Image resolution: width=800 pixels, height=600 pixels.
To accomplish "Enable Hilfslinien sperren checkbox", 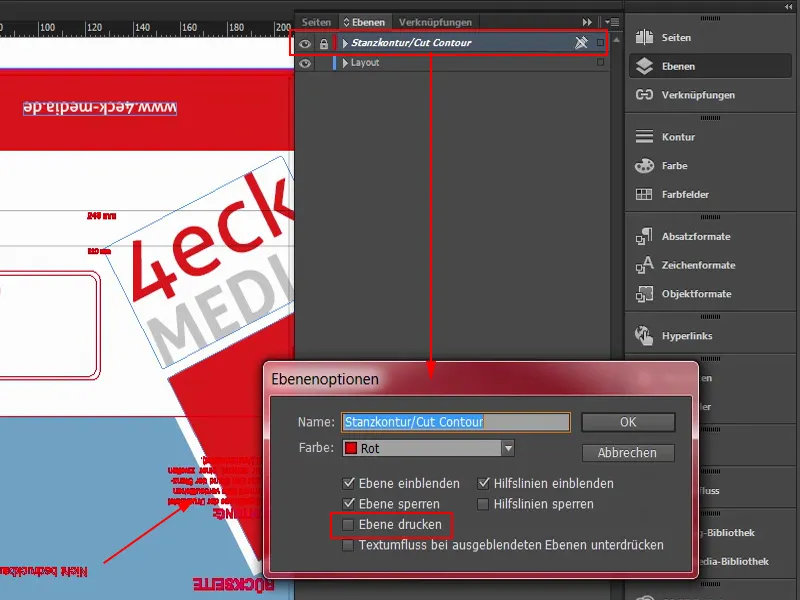I will click(x=483, y=504).
